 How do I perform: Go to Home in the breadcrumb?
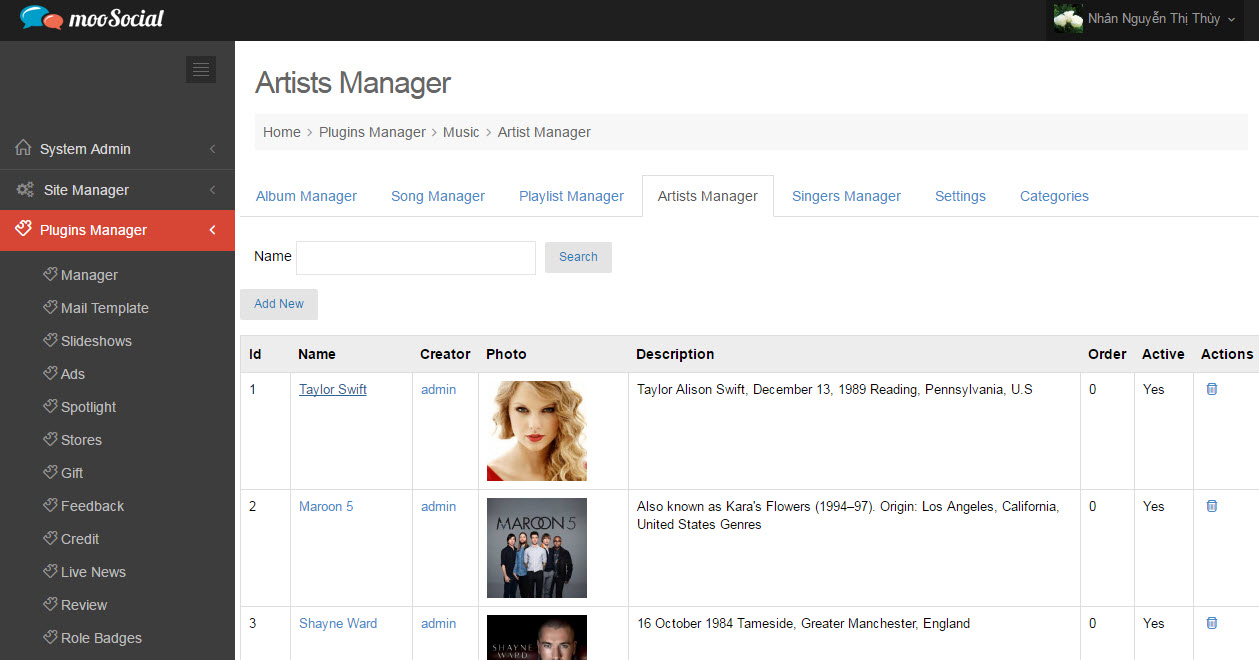click(282, 132)
